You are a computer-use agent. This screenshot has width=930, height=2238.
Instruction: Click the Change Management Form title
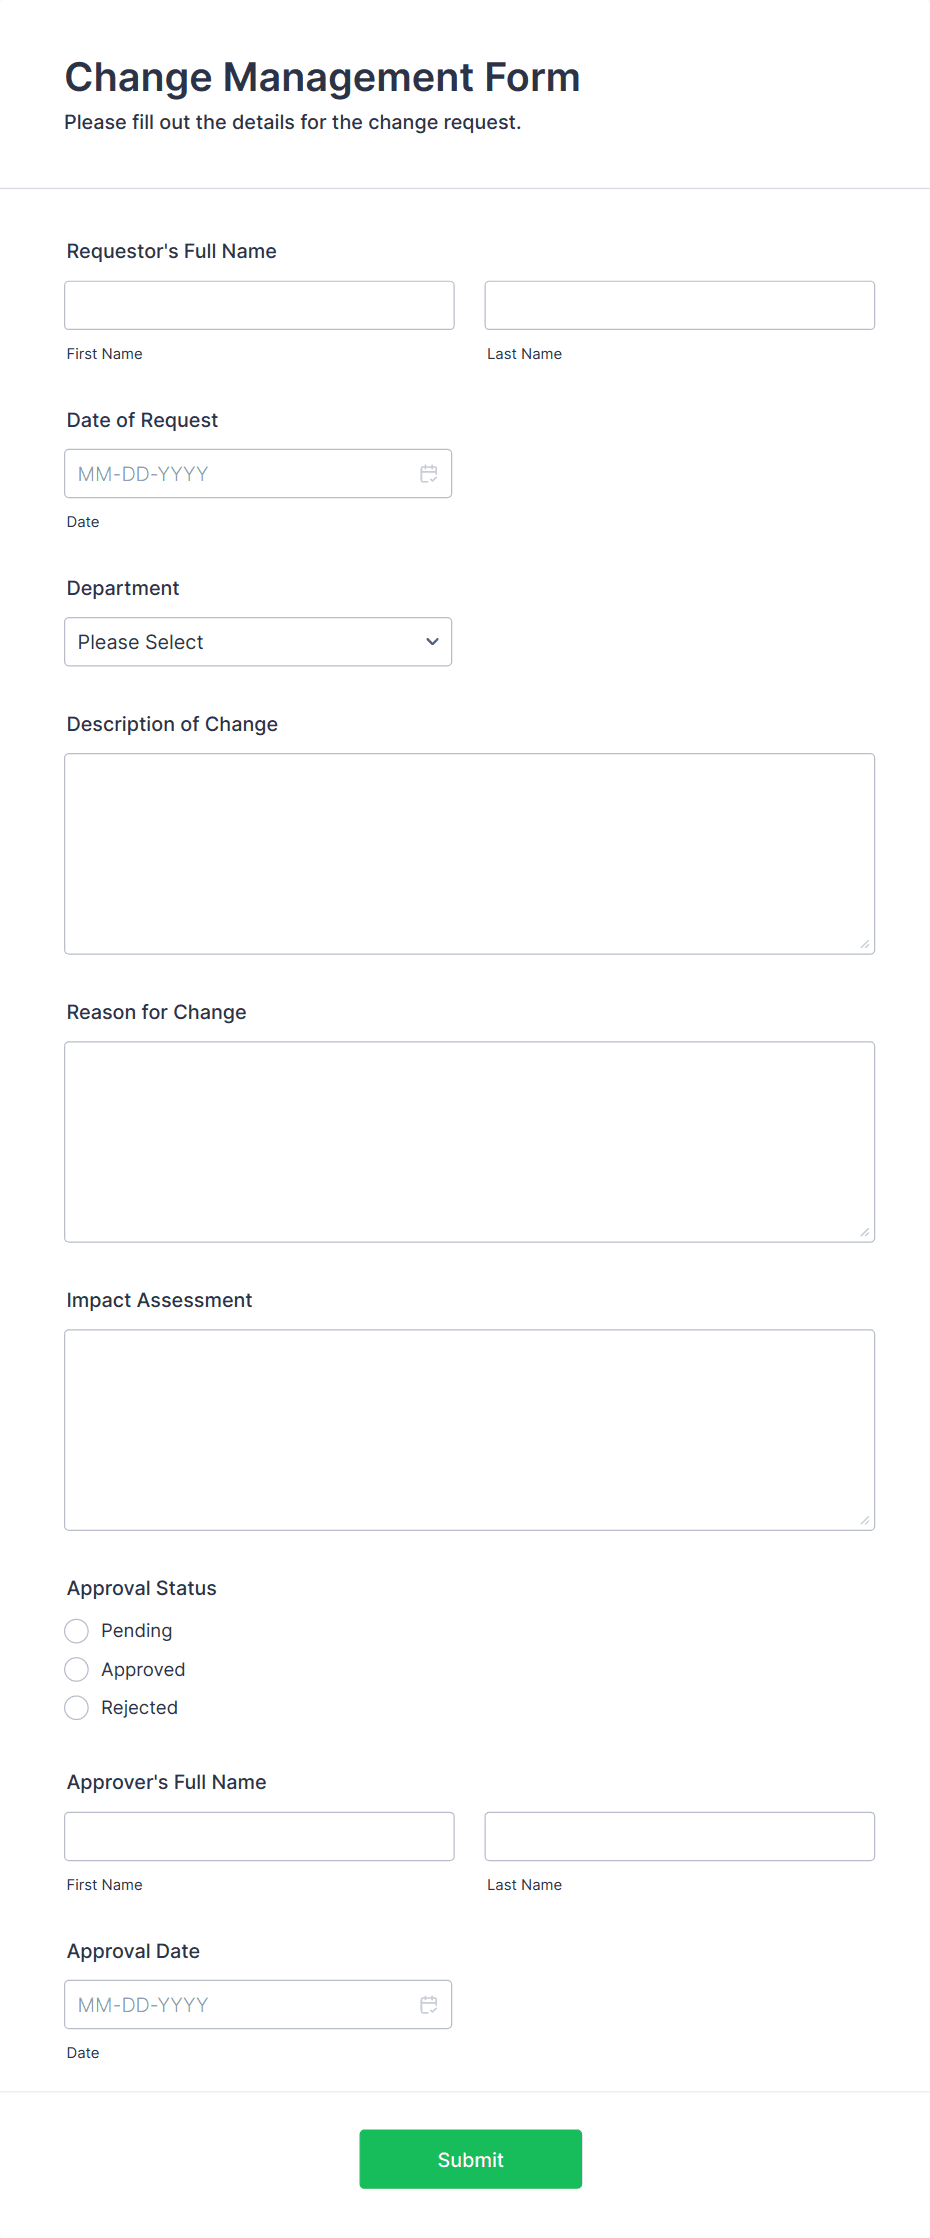pyautogui.click(x=322, y=76)
